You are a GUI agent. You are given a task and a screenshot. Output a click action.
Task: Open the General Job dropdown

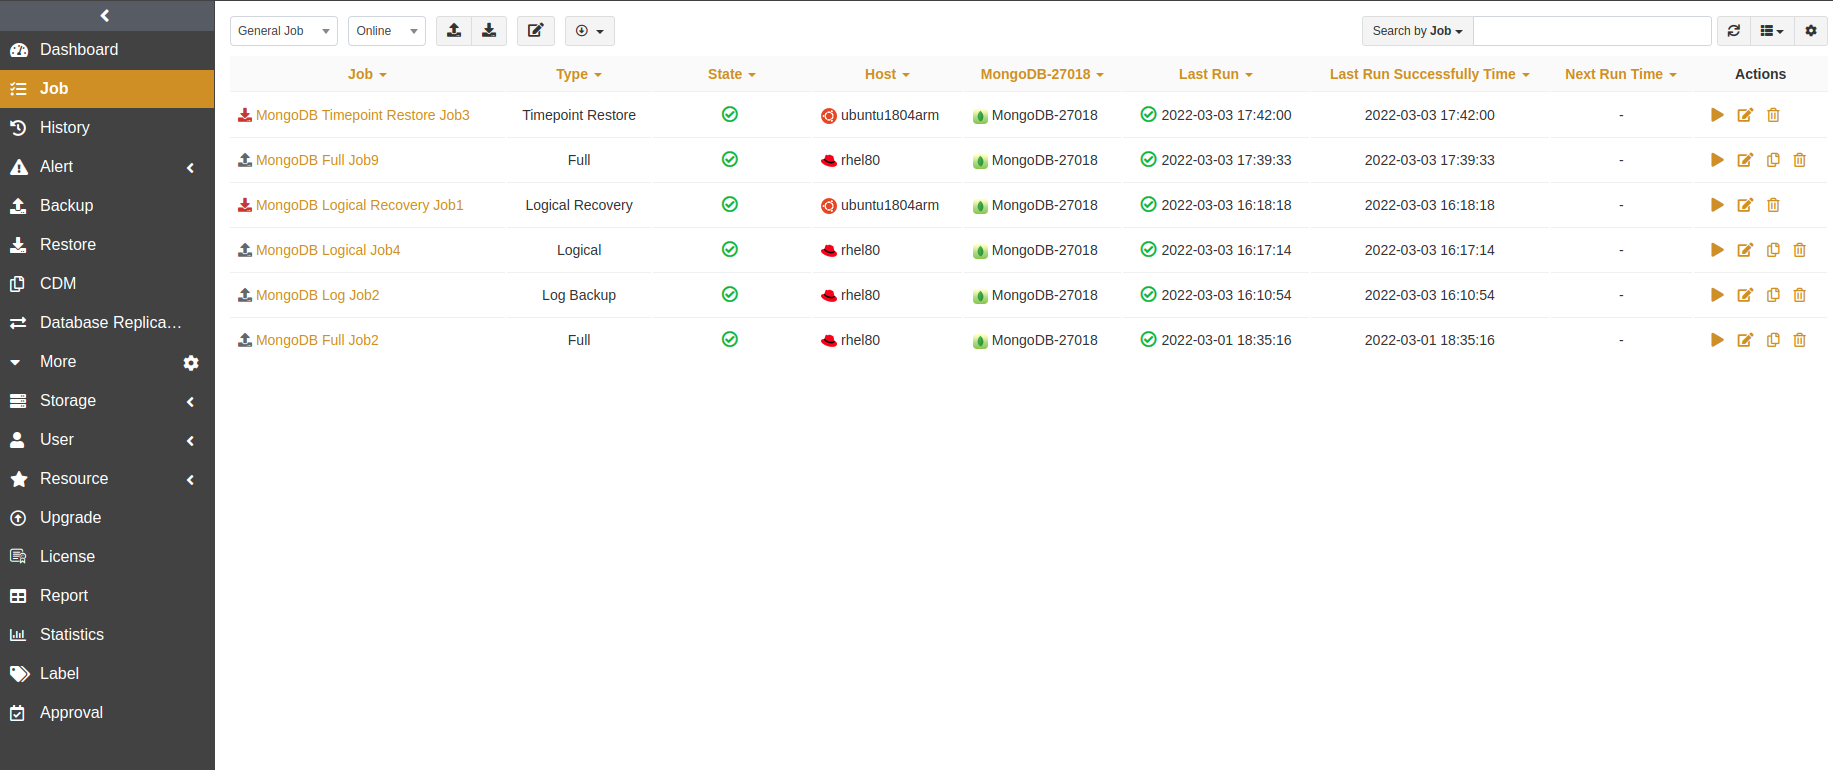tap(284, 31)
